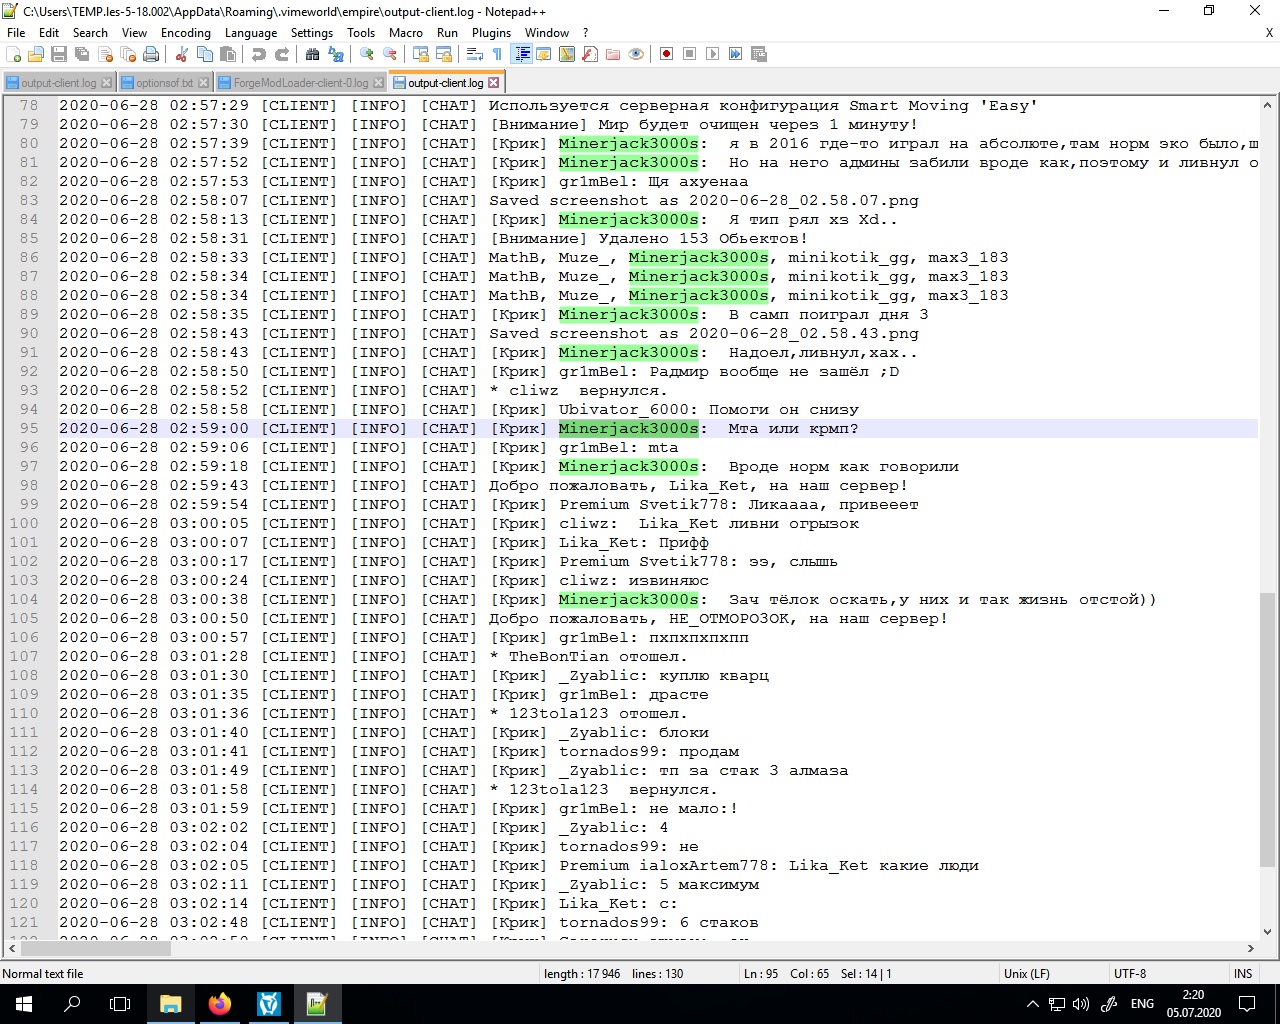Click the ENG language indicator in tray

pos(1142,1004)
